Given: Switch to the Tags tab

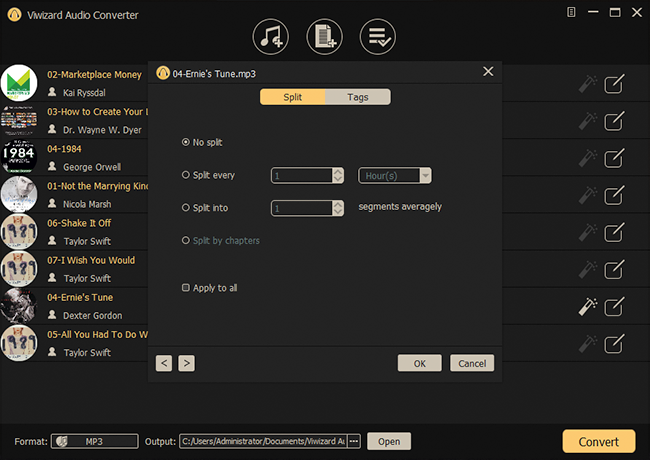Looking at the screenshot, I should [358, 97].
